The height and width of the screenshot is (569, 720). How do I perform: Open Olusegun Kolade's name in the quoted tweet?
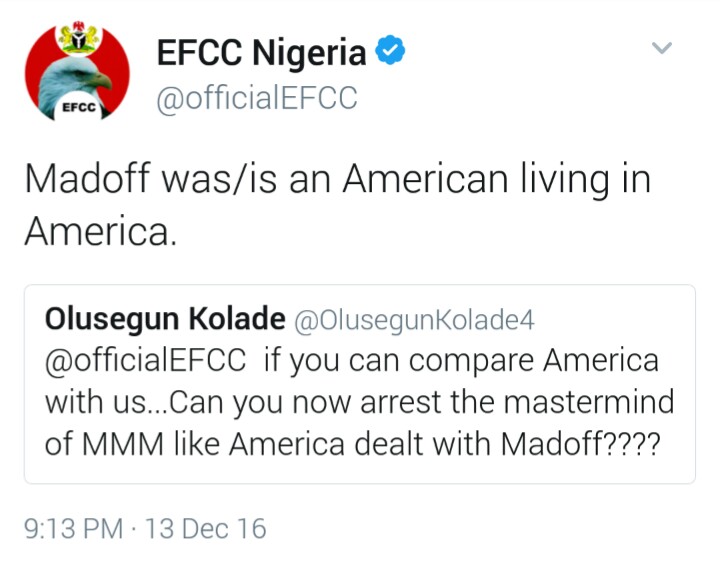(165, 318)
